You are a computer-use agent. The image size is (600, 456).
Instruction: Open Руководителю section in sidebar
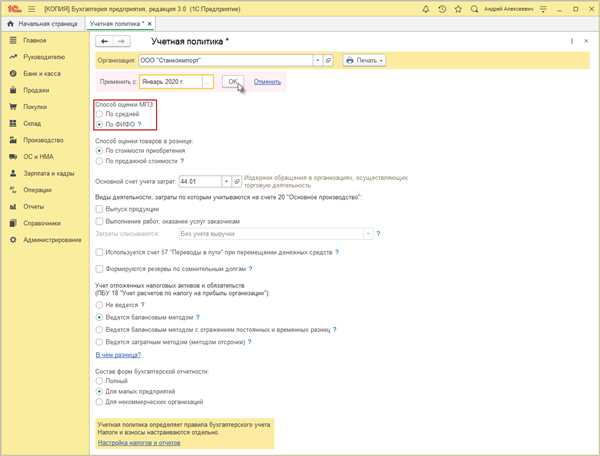coord(44,57)
